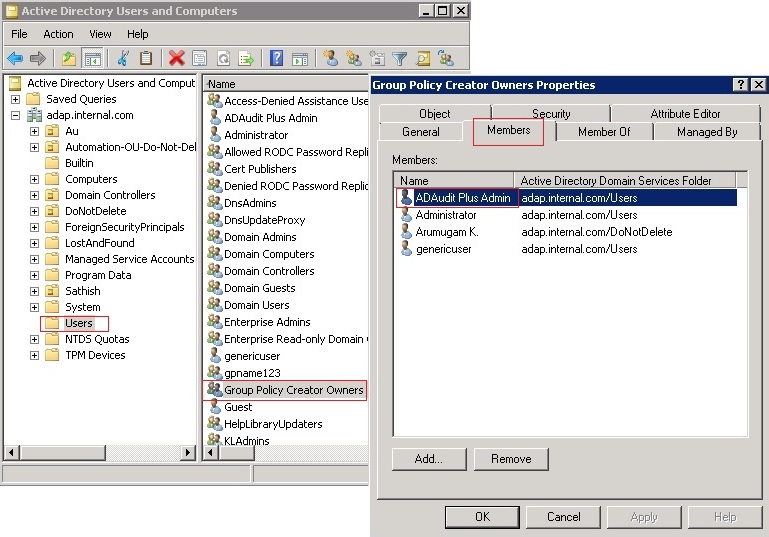Open the Action menu
Image resolution: width=769 pixels, height=537 pixels.
click(58, 34)
